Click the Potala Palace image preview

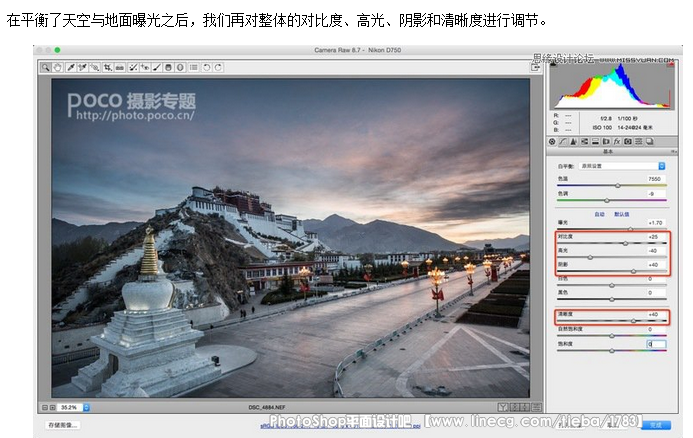pyautogui.click(x=290, y=238)
